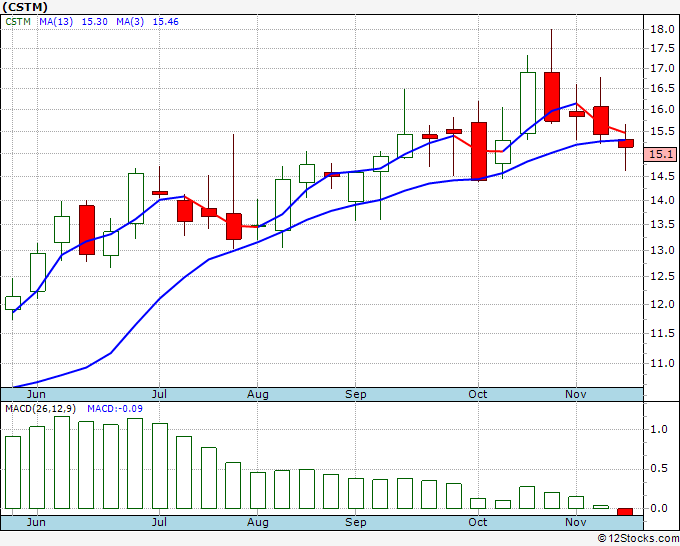Click Sep on the price chart time axis
680x546 pixels.
356,394
